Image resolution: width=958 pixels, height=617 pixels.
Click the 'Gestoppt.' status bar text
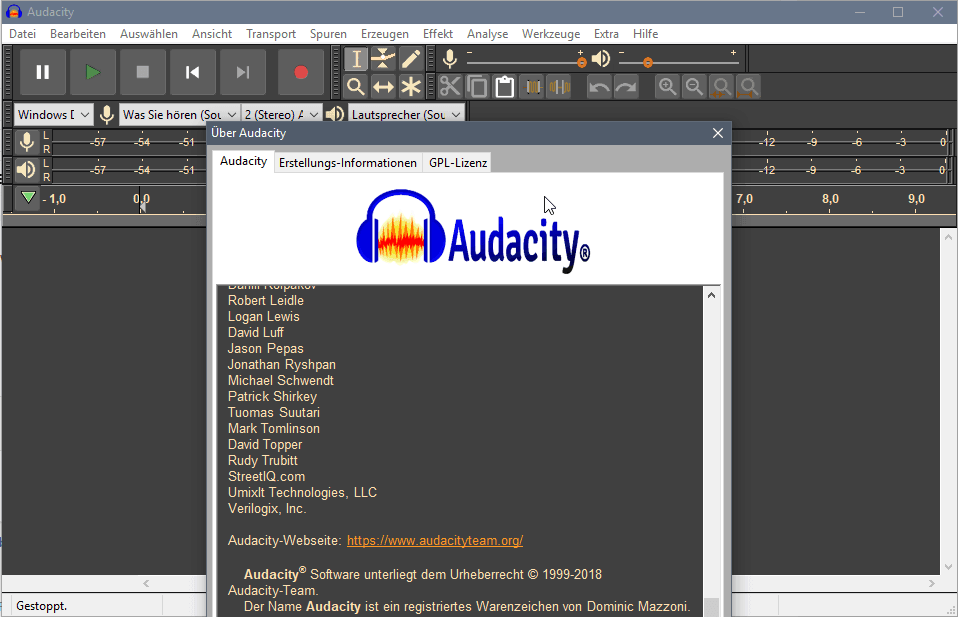pos(42,606)
